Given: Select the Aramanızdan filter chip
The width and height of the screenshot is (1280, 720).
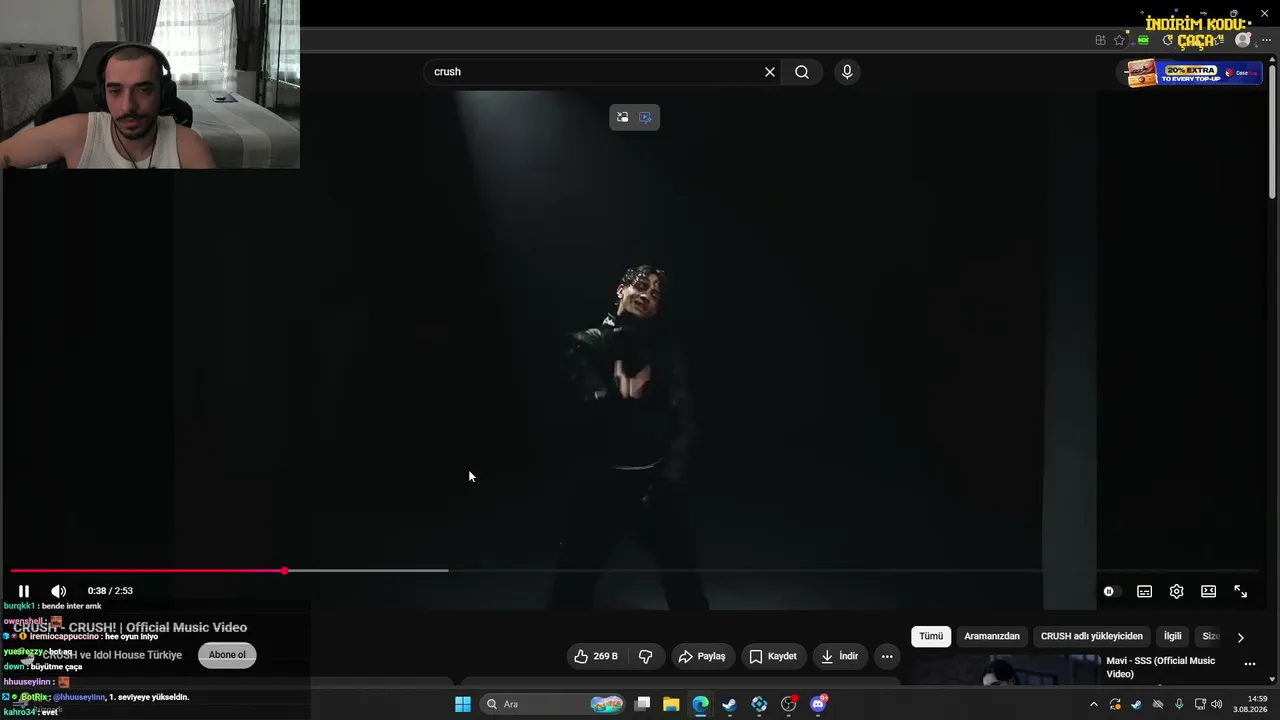Looking at the screenshot, I should [x=992, y=636].
